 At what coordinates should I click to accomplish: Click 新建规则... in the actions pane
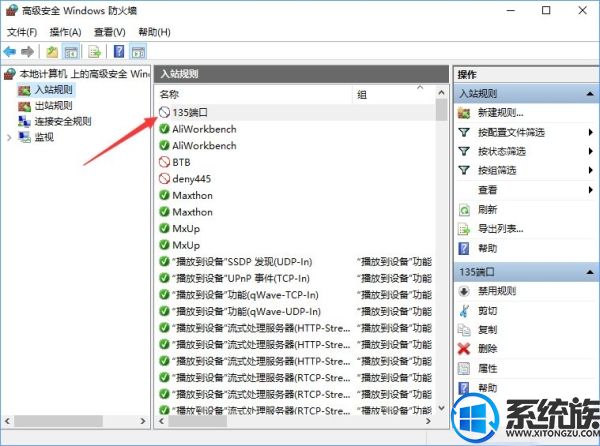501,113
